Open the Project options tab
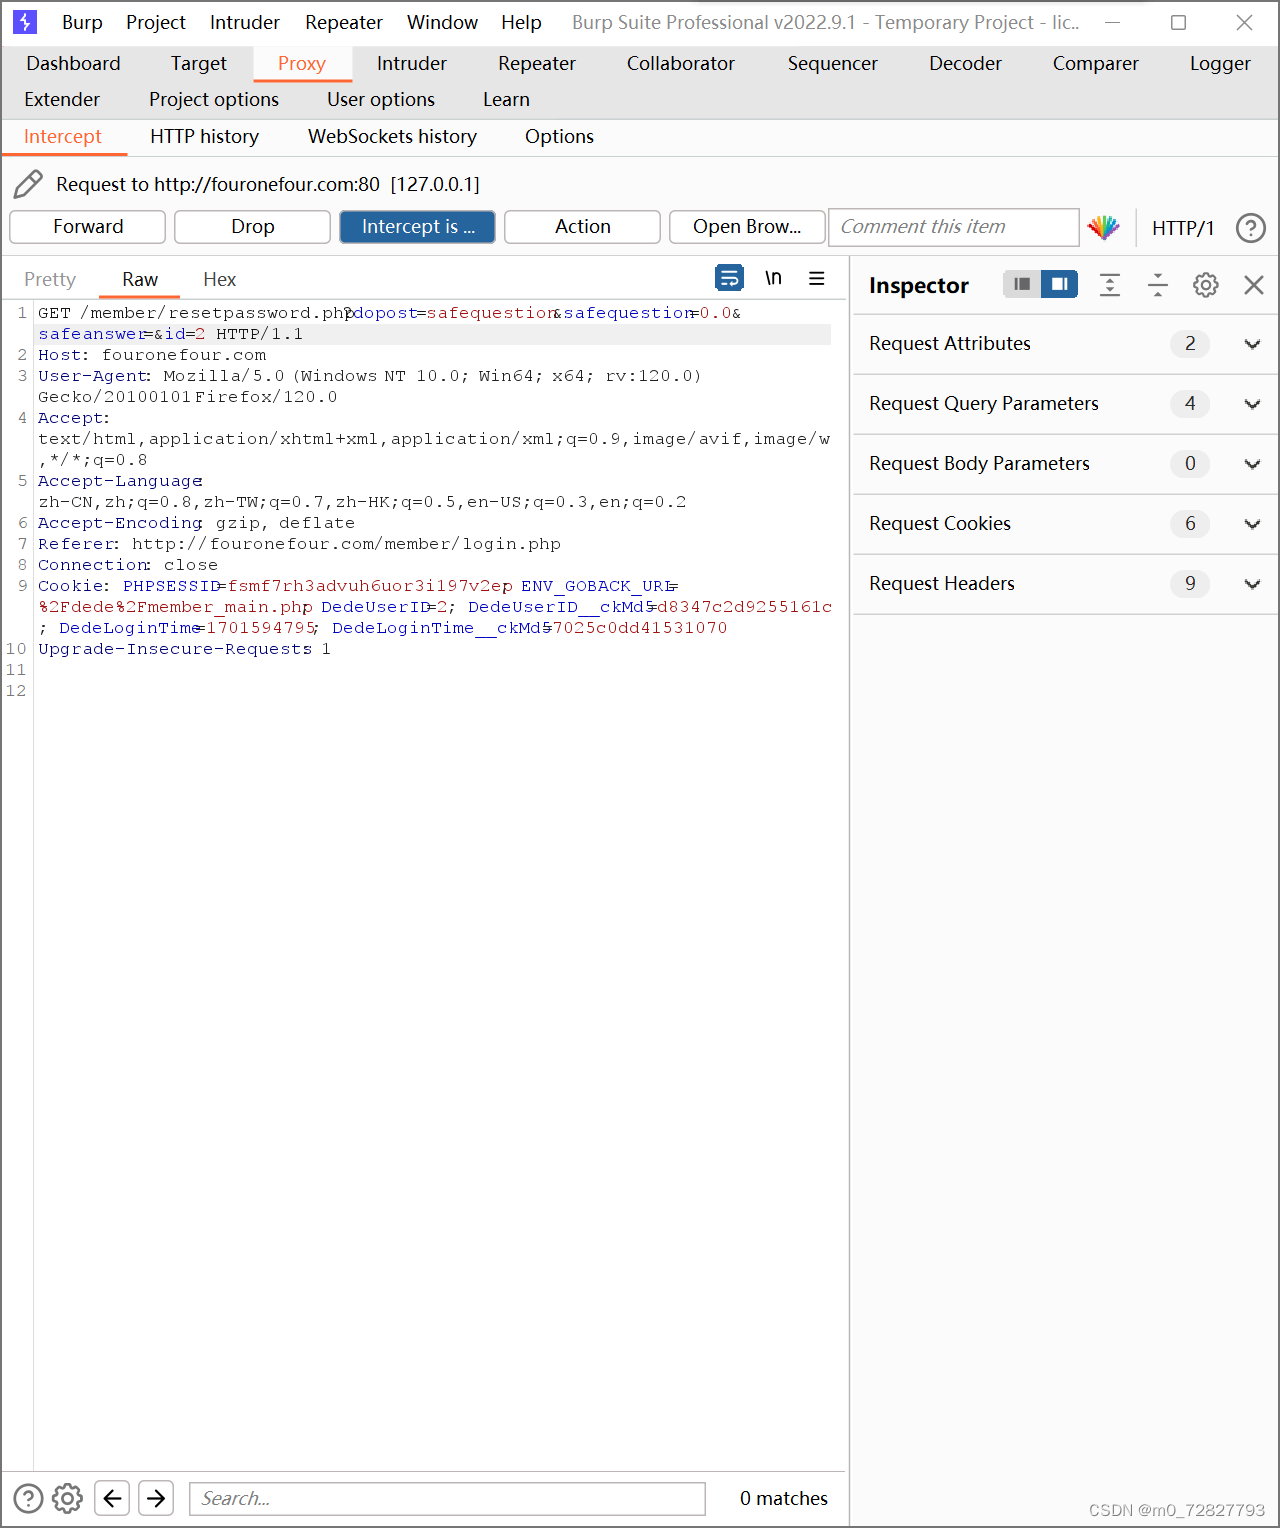Viewport: 1280px width, 1528px height. pos(214,99)
